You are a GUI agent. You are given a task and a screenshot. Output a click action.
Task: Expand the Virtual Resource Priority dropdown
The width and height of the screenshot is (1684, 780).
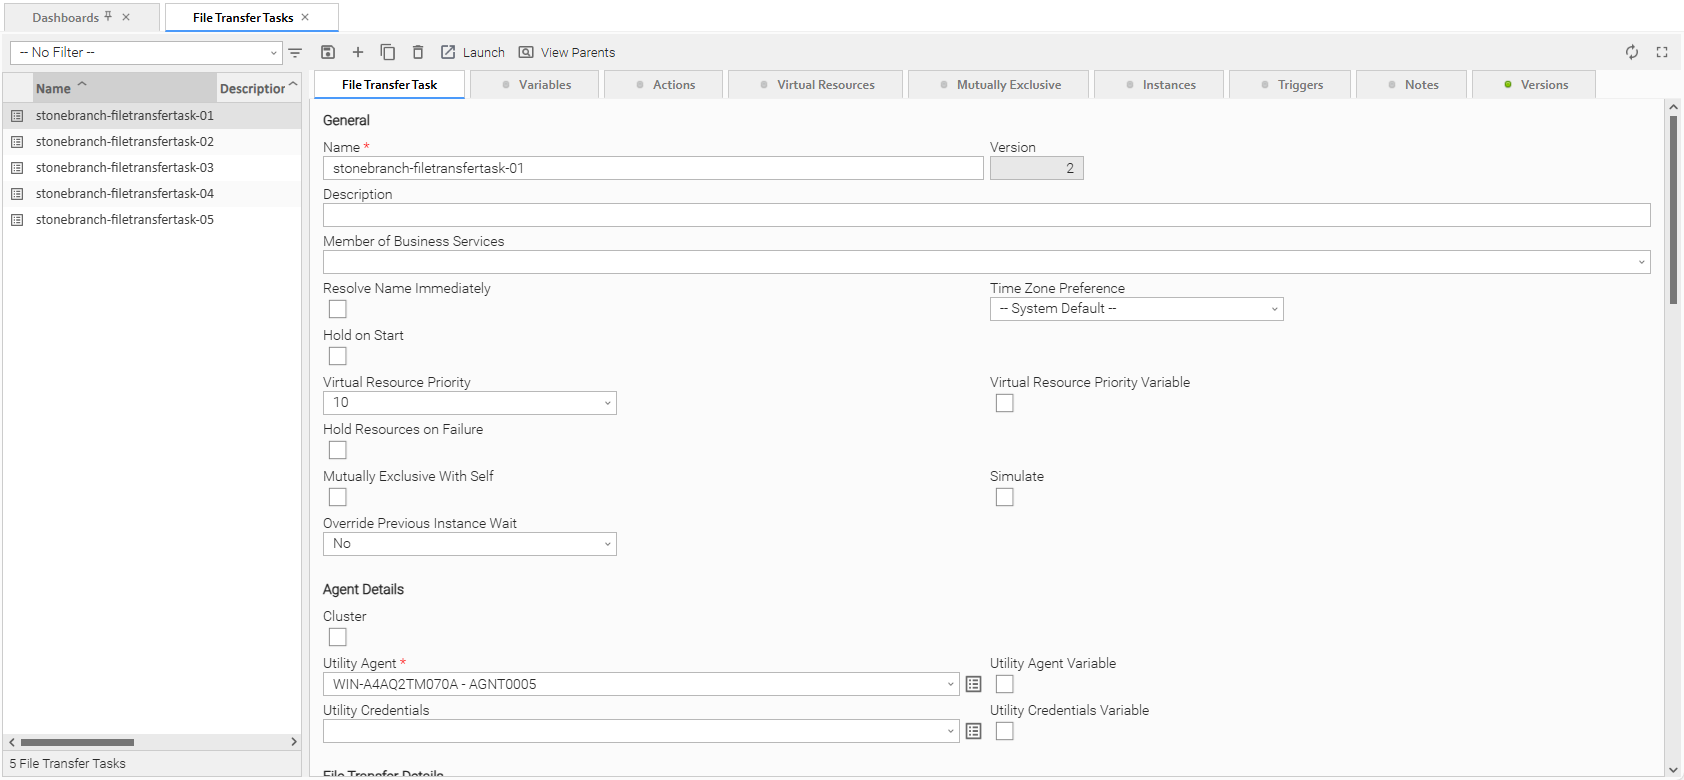pos(469,403)
